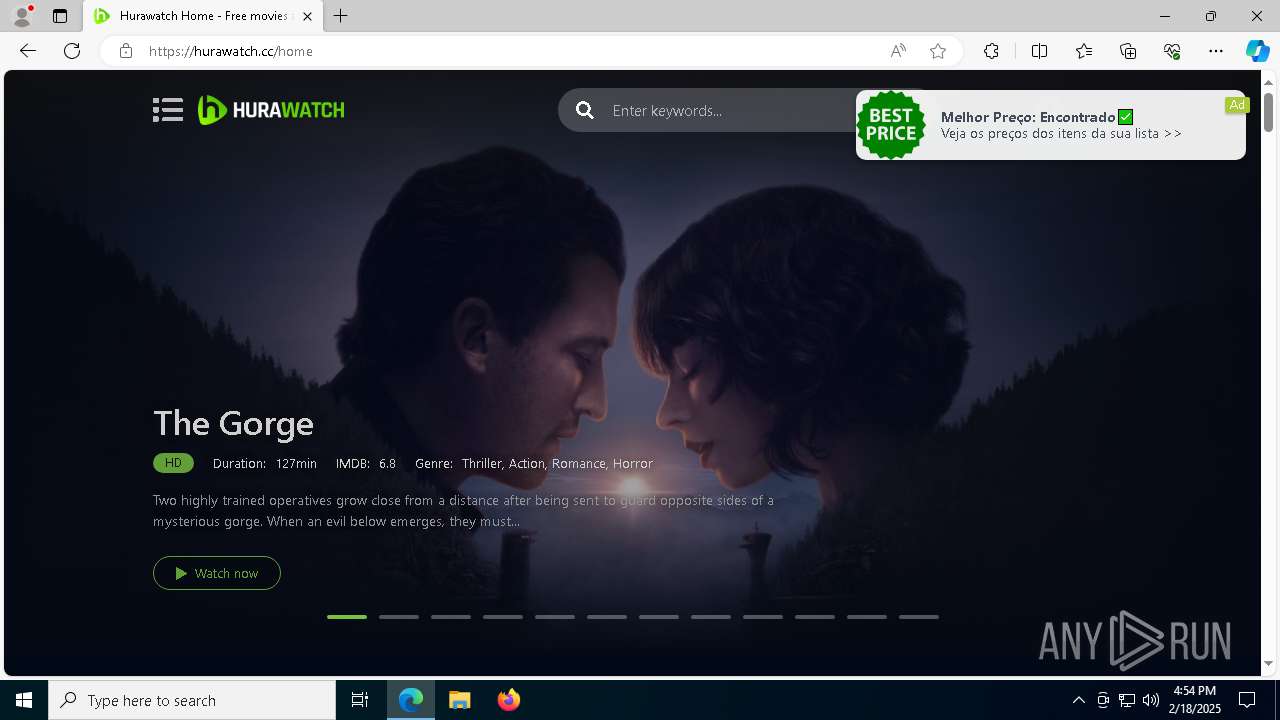Viewport: 1280px width, 720px height.
Task: Open the Hurawatch hamburger menu
Action: click(x=168, y=110)
